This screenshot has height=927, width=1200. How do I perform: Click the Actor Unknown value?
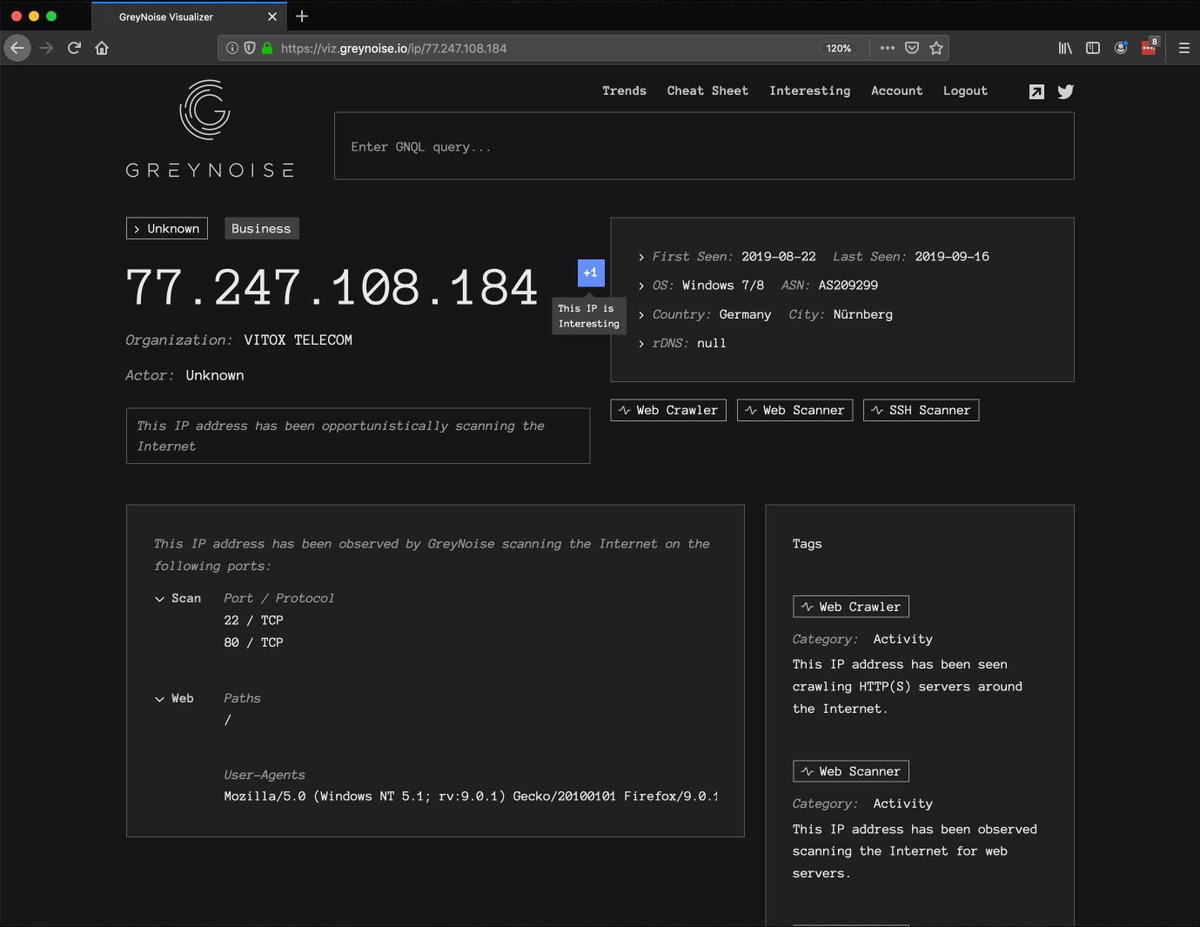coord(215,375)
